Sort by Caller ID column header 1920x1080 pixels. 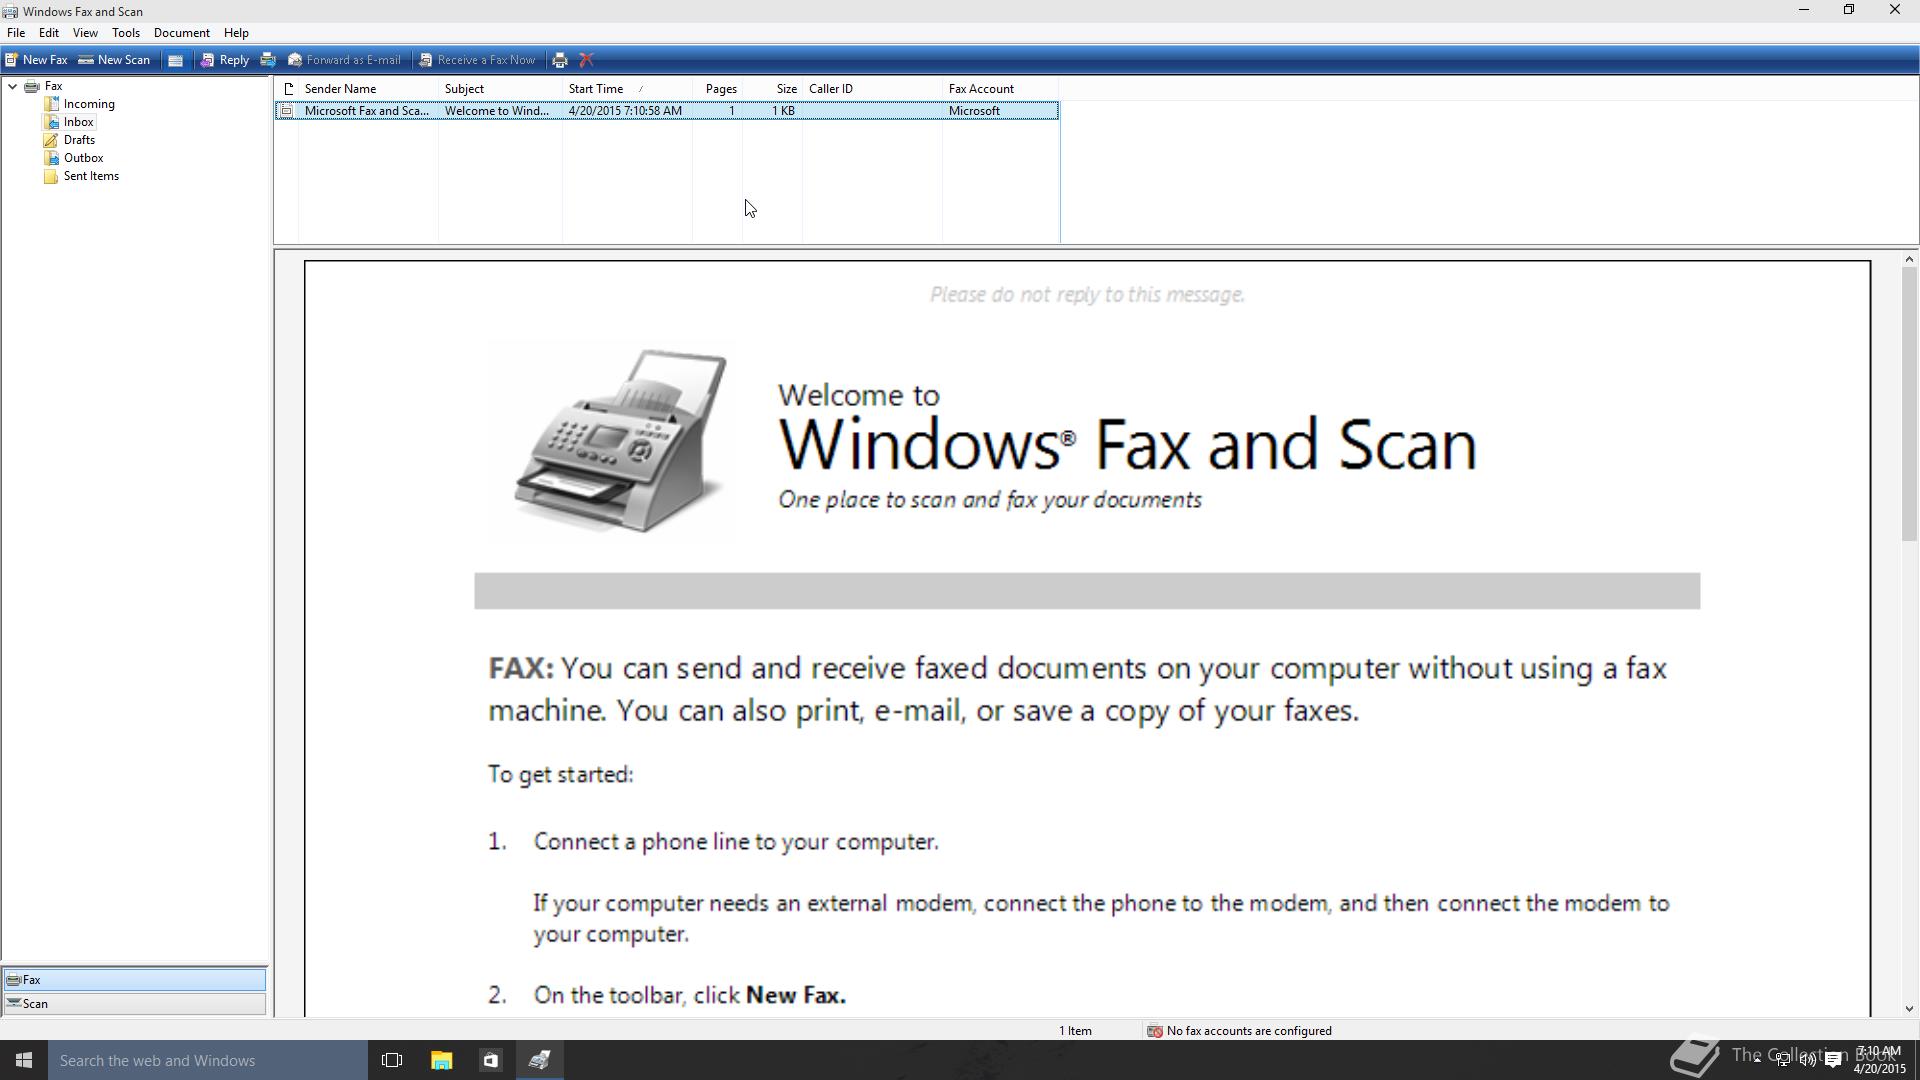click(872, 89)
